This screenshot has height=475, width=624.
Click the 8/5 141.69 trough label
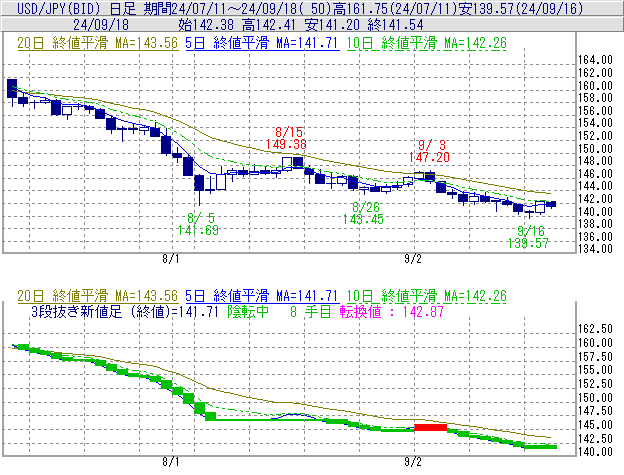pyautogui.click(x=198, y=224)
